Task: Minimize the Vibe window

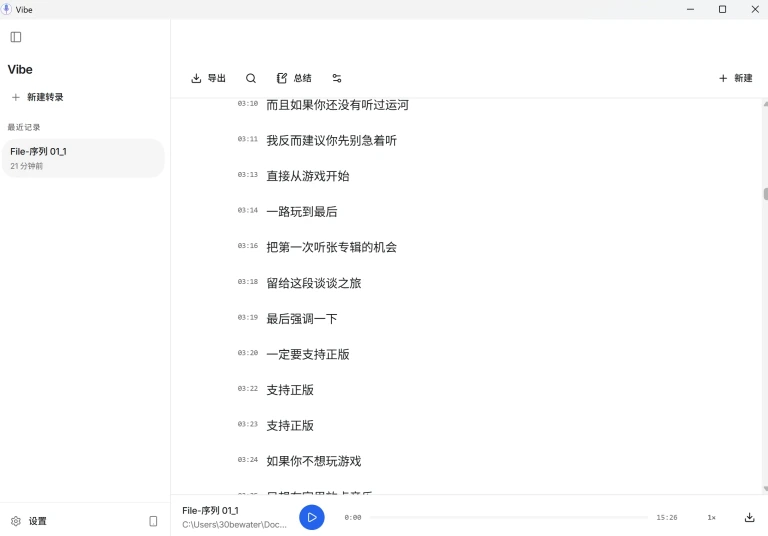Action: point(690,9)
